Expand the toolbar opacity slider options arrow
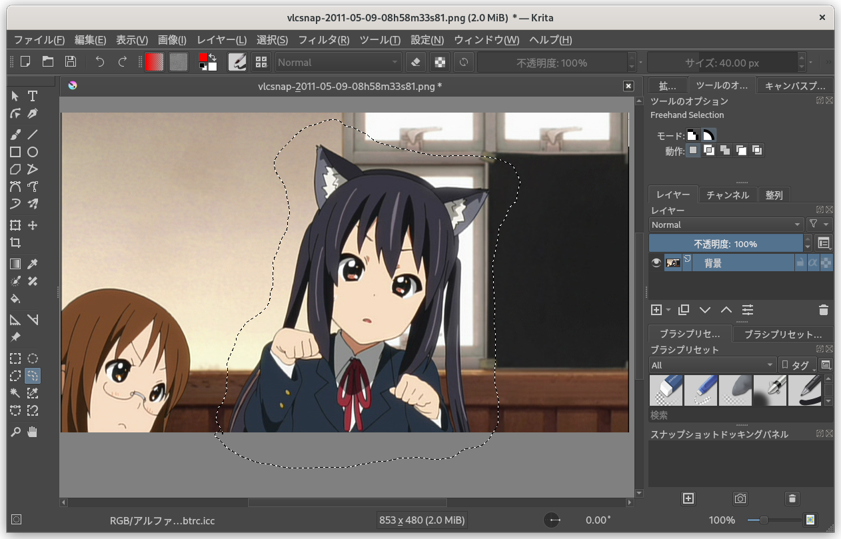This screenshot has height=539, width=841. (640, 62)
